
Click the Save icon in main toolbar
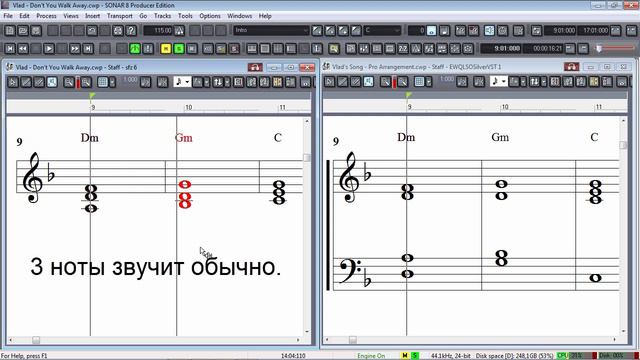(x=36, y=31)
